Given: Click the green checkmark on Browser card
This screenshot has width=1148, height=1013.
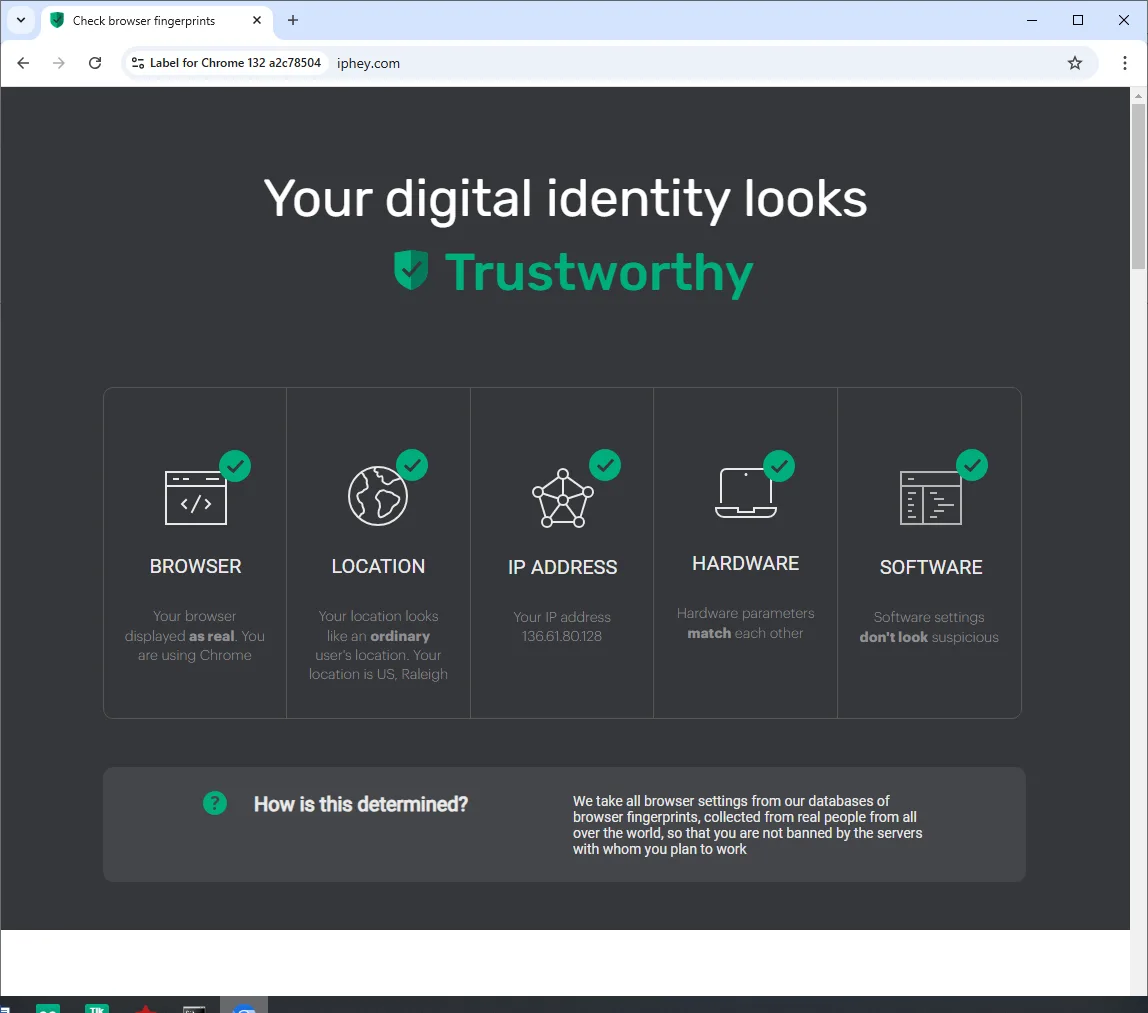Looking at the screenshot, I should [x=235, y=466].
